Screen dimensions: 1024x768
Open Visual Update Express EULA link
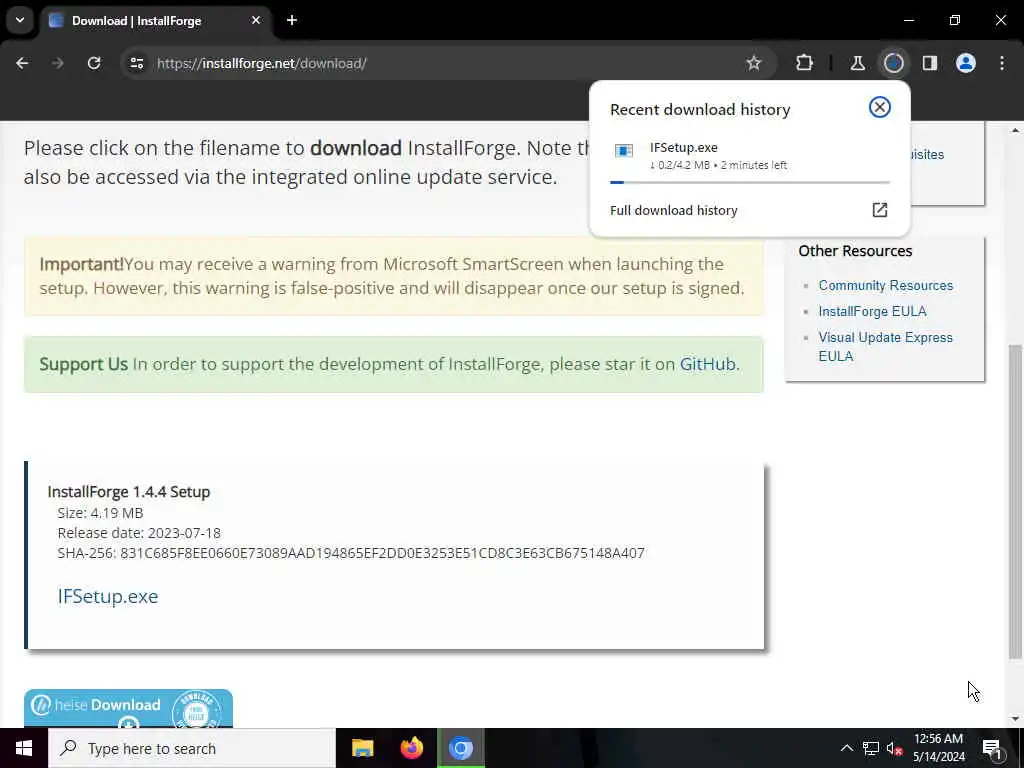click(x=885, y=347)
